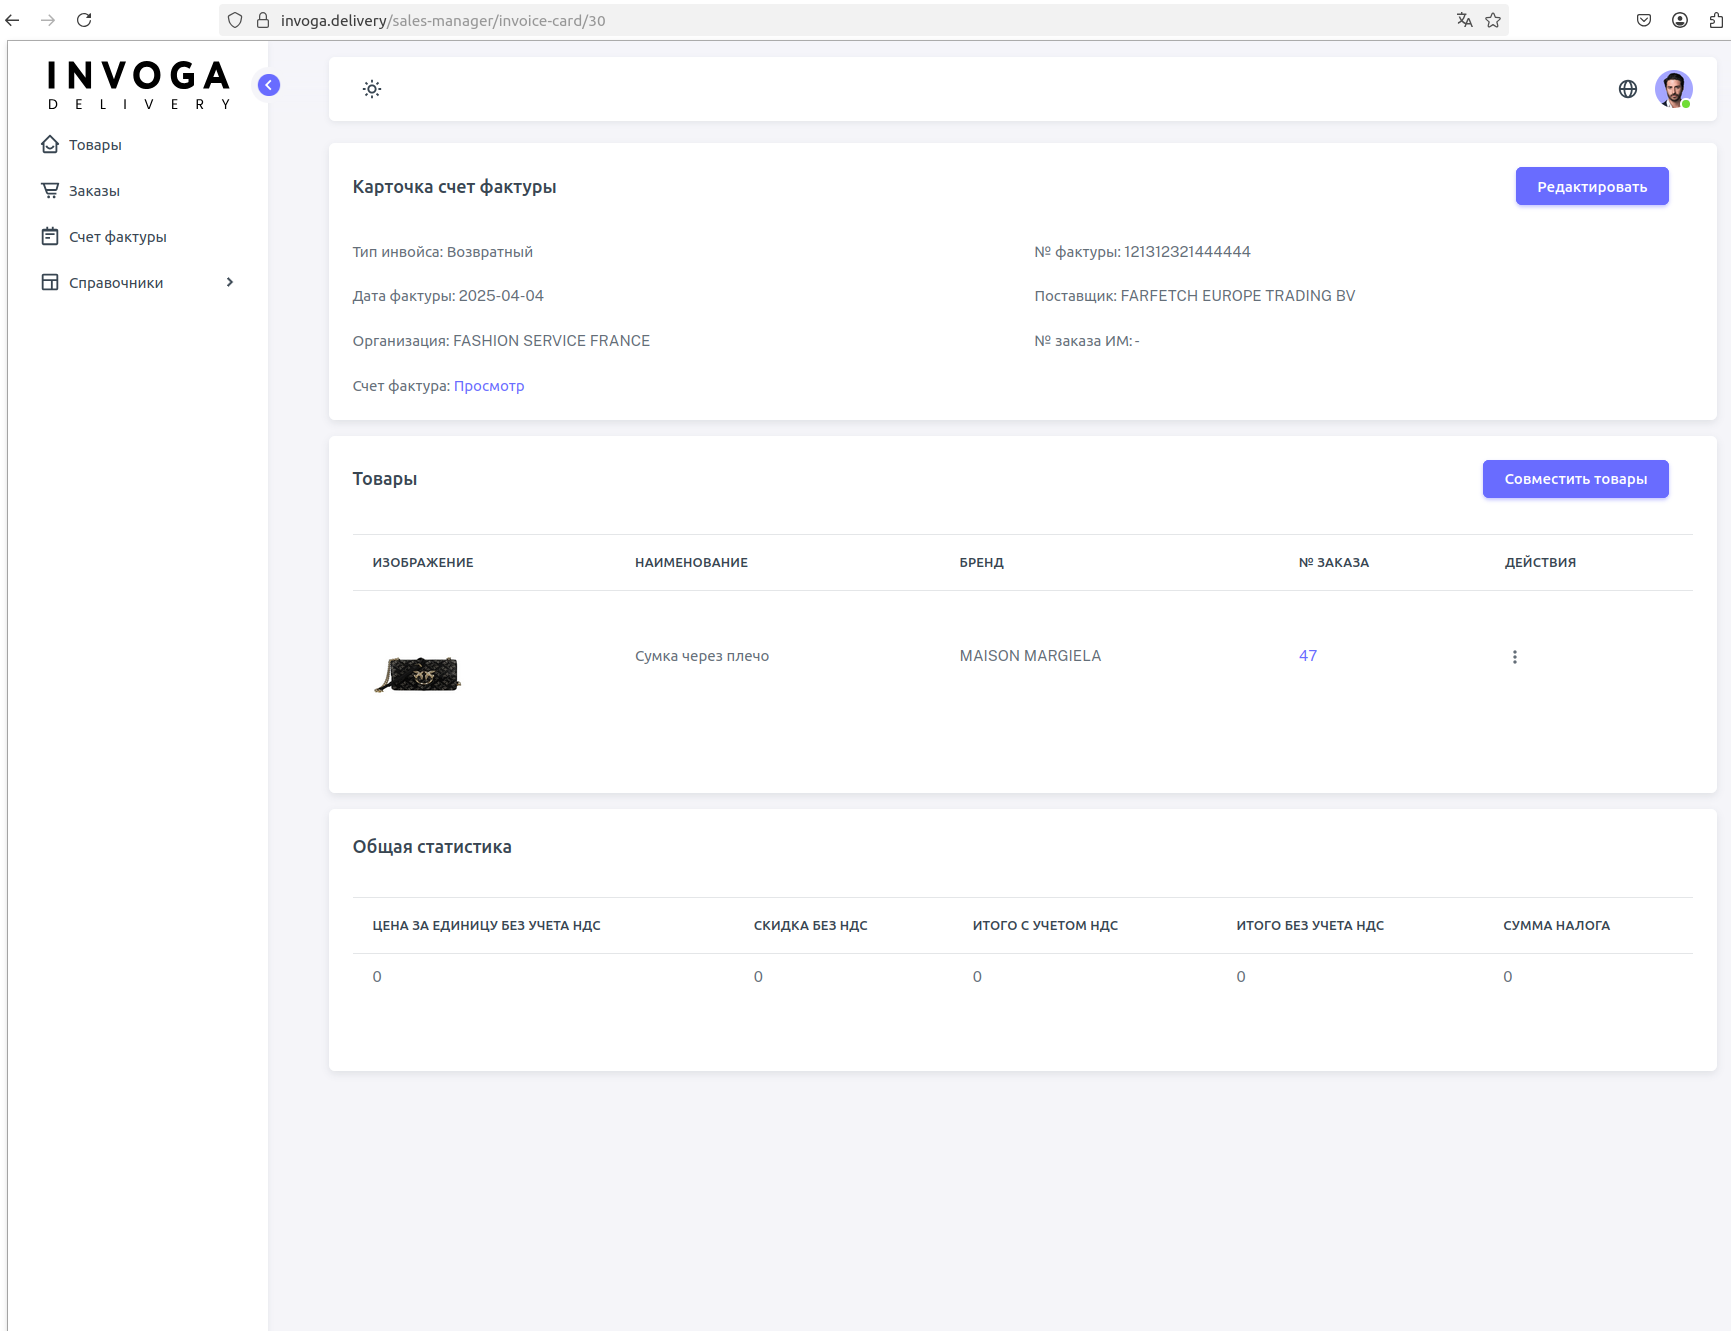Click the Наименование column header
The width and height of the screenshot is (1731, 1331).
(691, 563)
